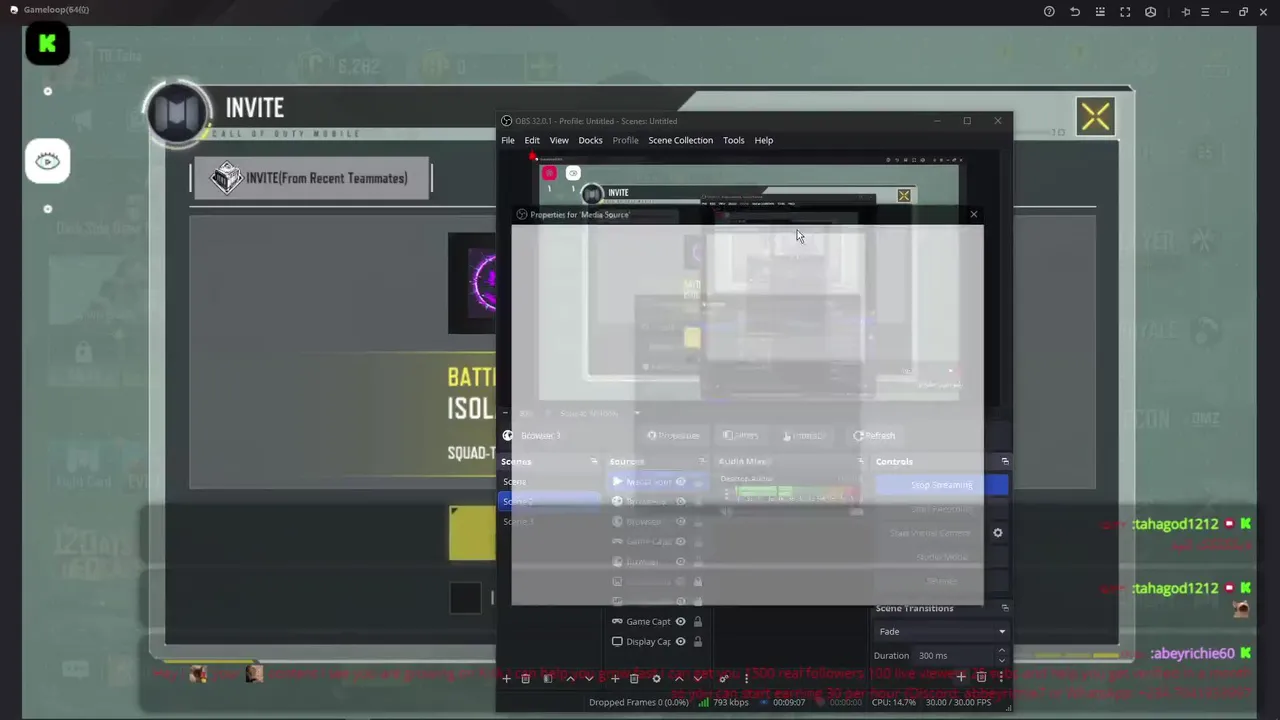The height and width of the screenshot is (720, 1280).
Task: Click Studio Mode button
Action: click(x=941, y=557)
